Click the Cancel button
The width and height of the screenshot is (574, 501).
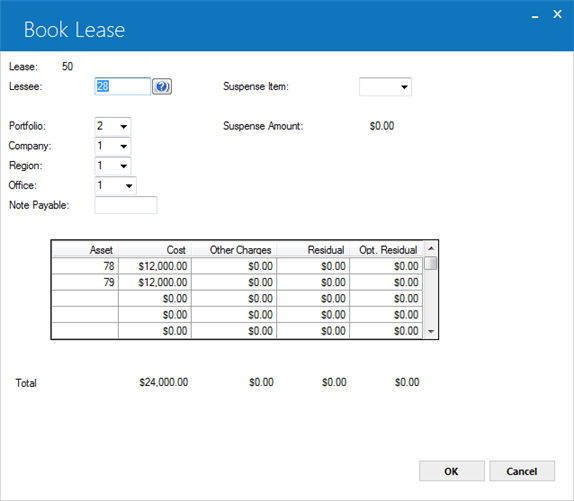pyautogui.click(x=522, y=471)
